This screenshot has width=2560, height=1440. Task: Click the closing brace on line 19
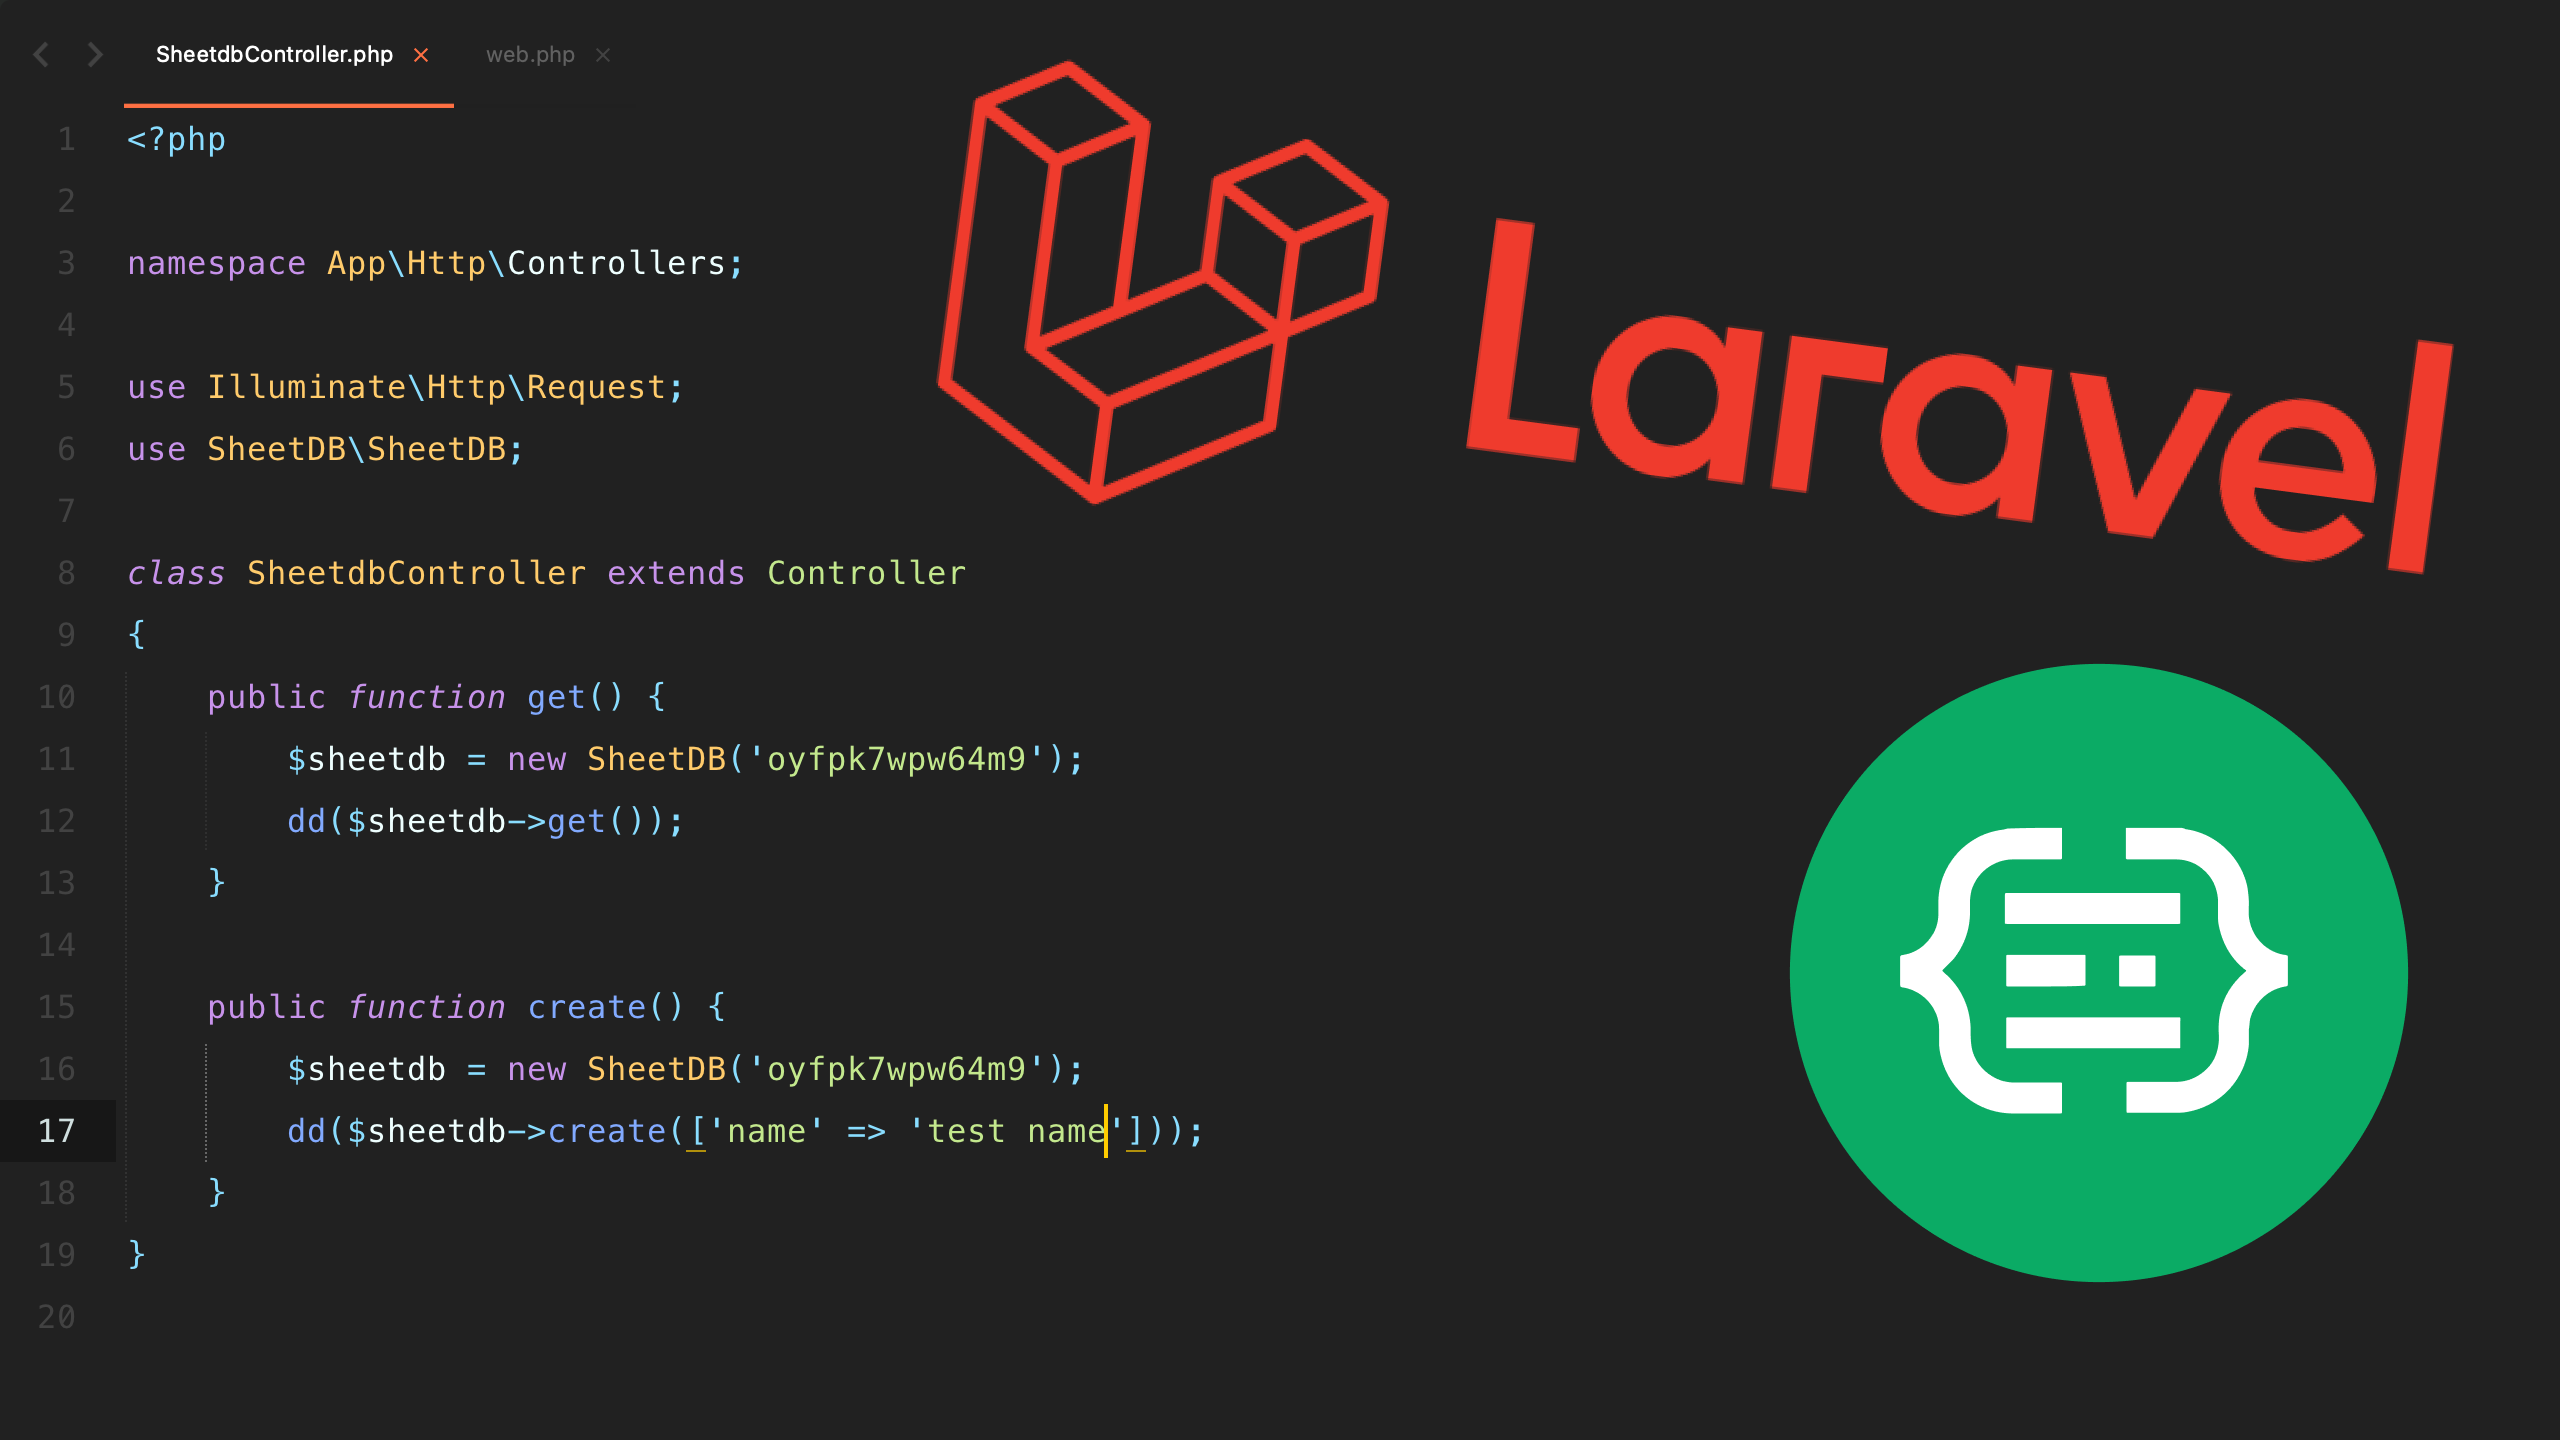click(x=137, y=1254)
